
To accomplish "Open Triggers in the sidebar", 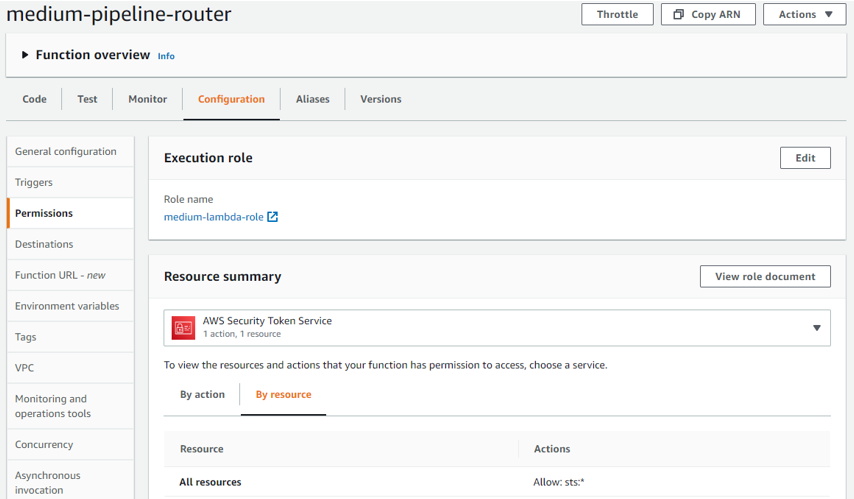I will coord(70,182).
